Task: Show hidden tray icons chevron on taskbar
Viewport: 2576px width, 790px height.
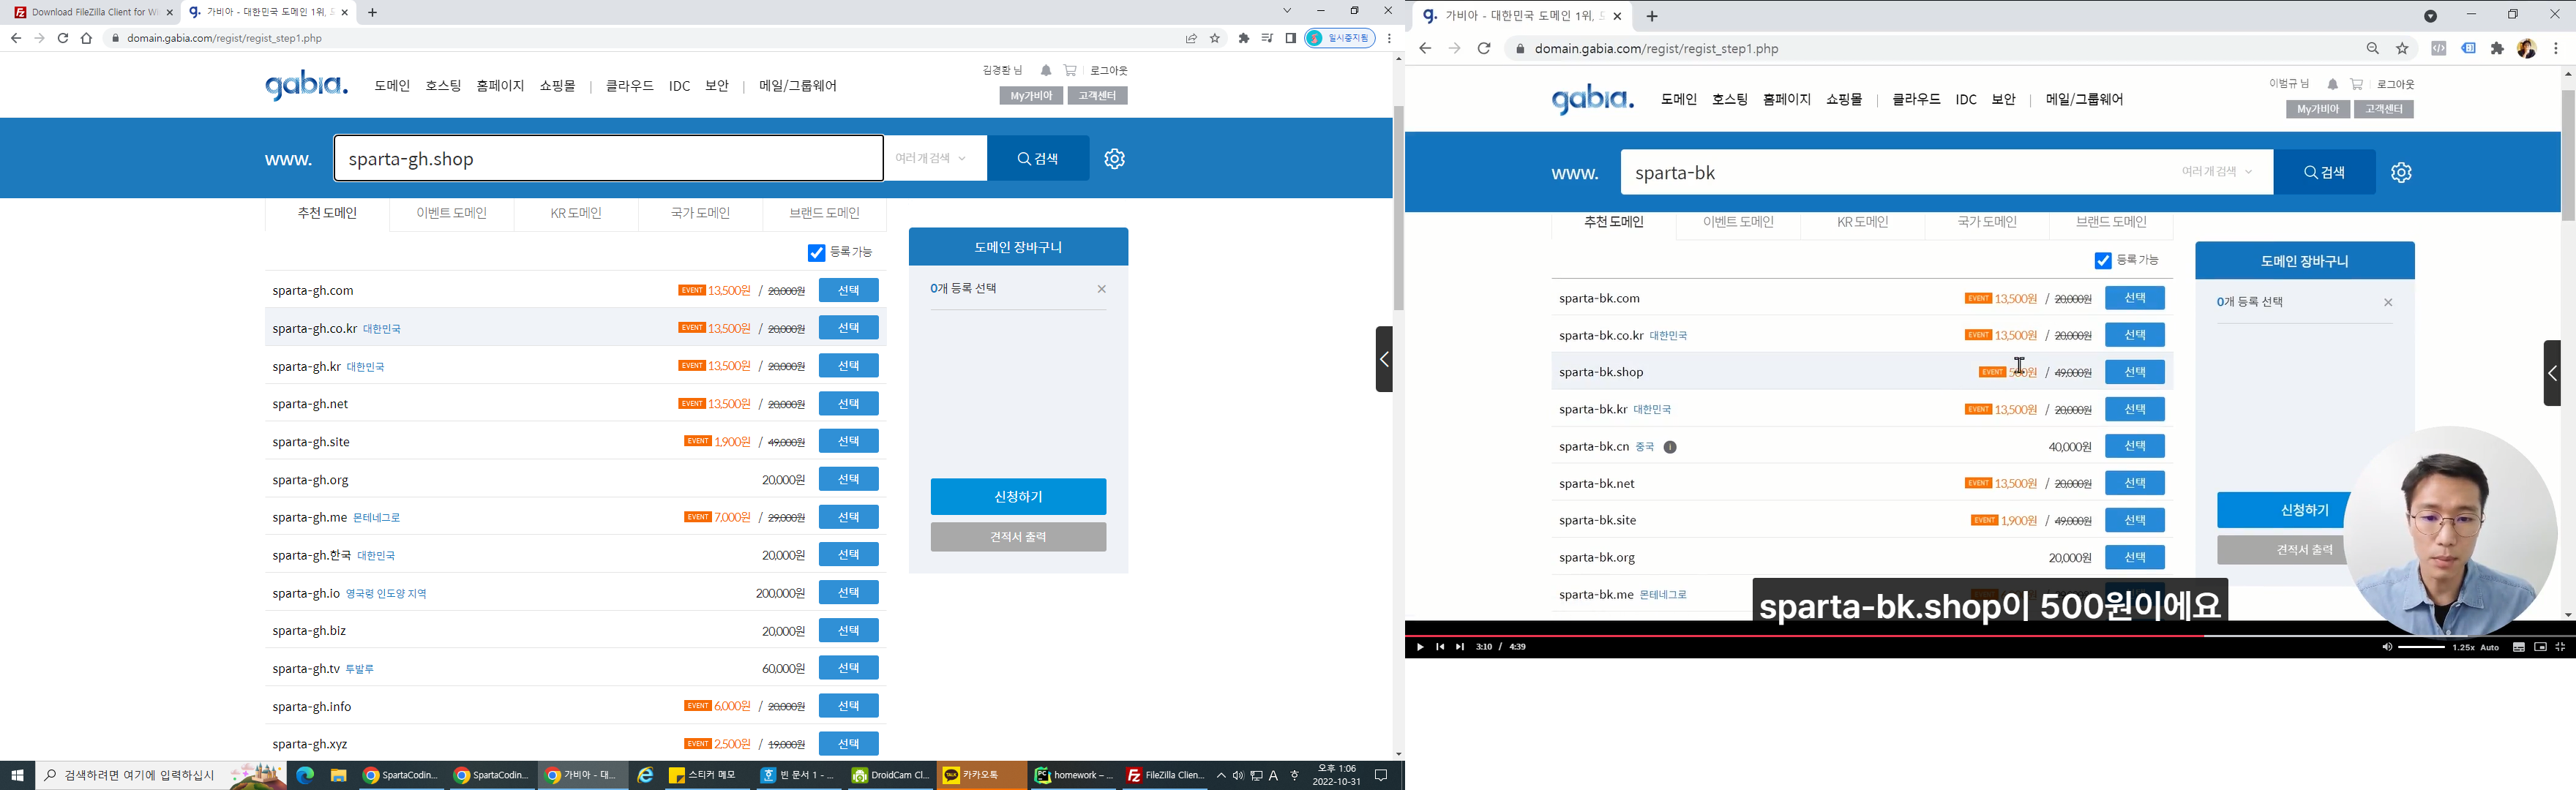Action: click(1220, 775)
